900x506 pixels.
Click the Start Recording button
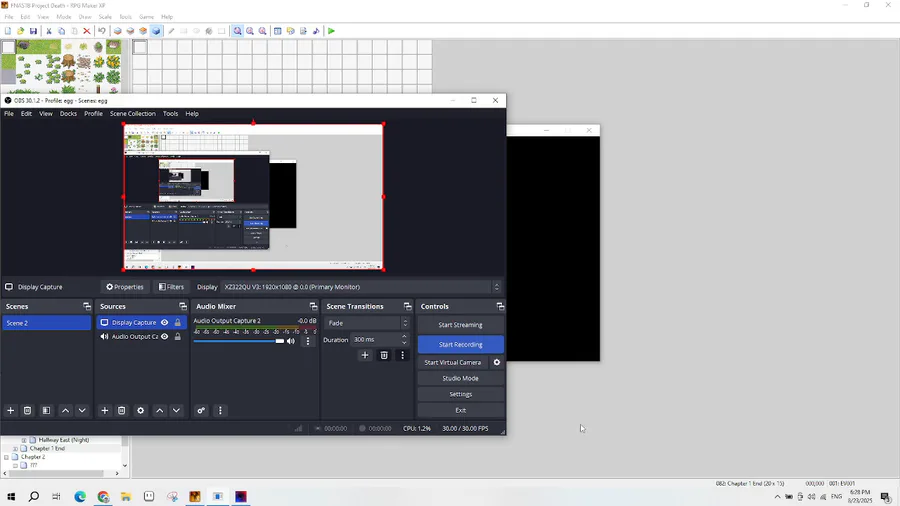coord(460,344)
